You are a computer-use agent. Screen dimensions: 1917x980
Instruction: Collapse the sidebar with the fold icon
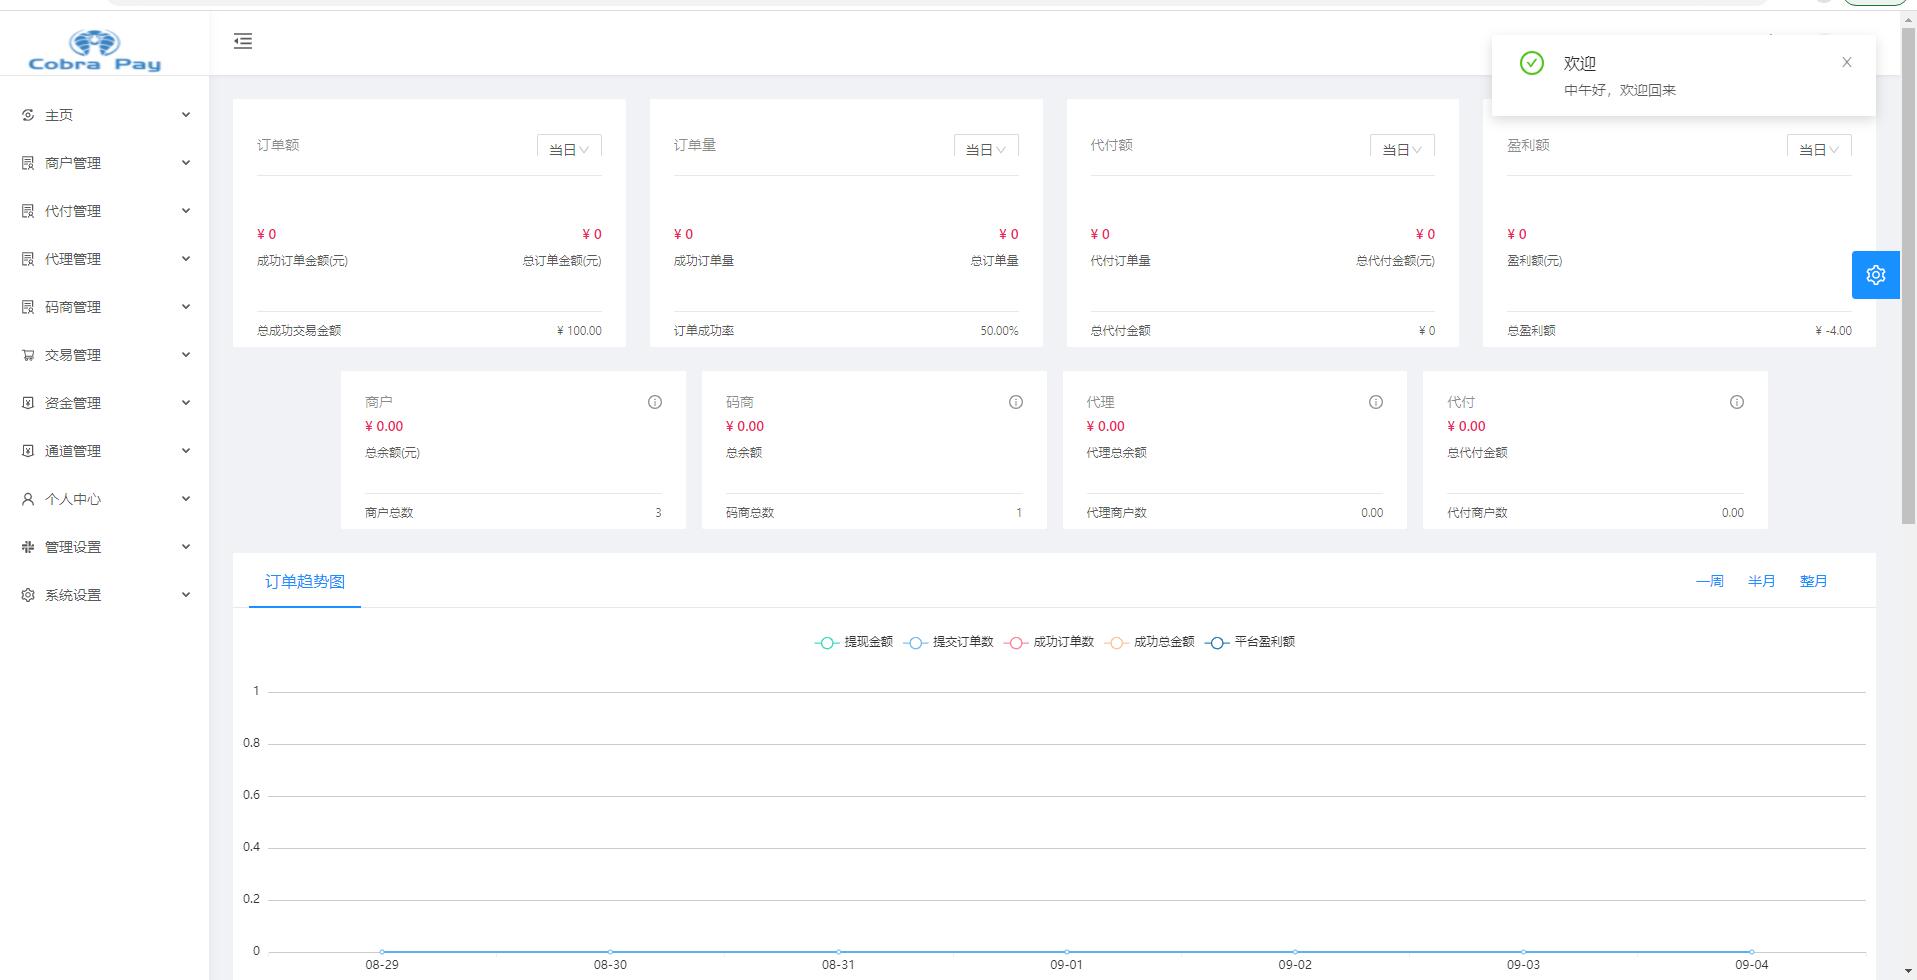[243, 41]
